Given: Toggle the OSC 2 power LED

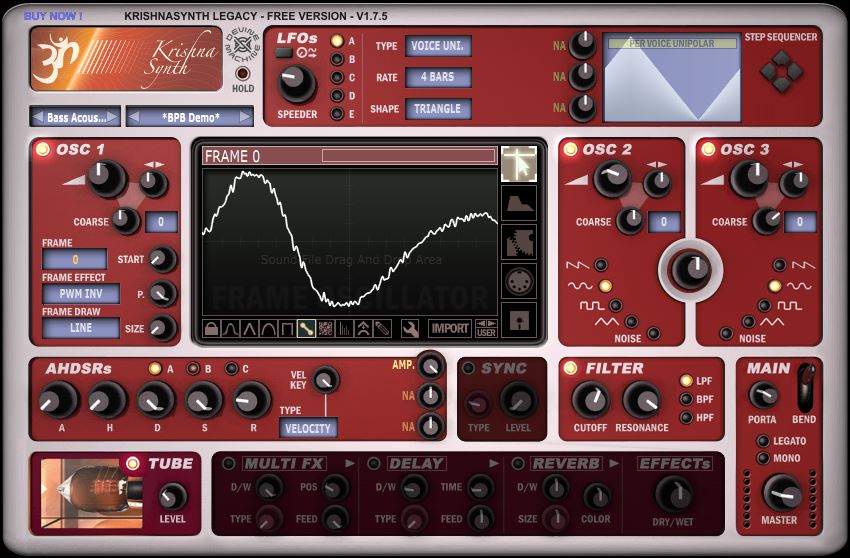Looking at the screenshot, I should coord(570,149).
